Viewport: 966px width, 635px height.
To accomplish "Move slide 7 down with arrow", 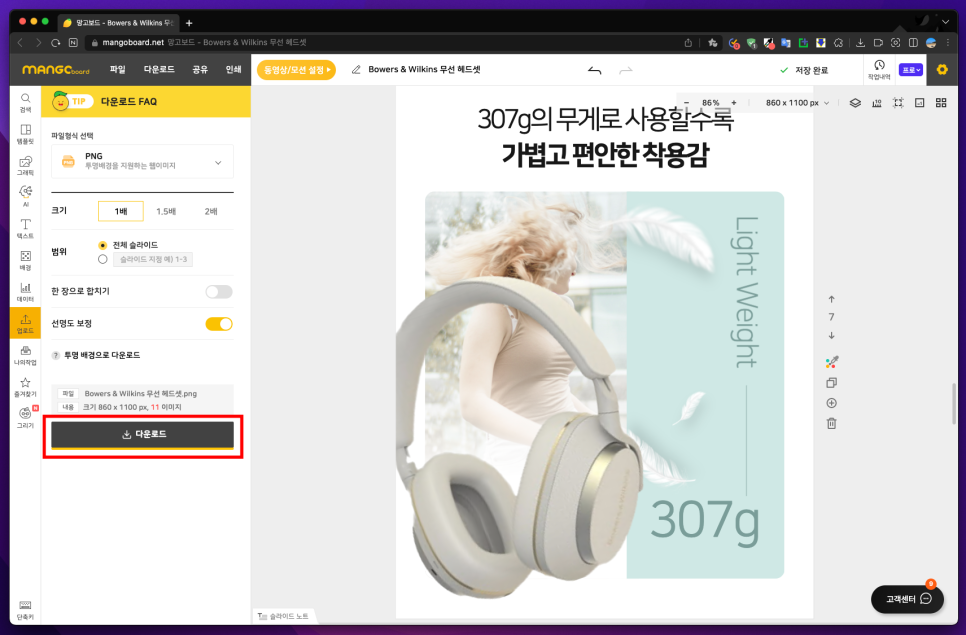I will coord(832,335).
